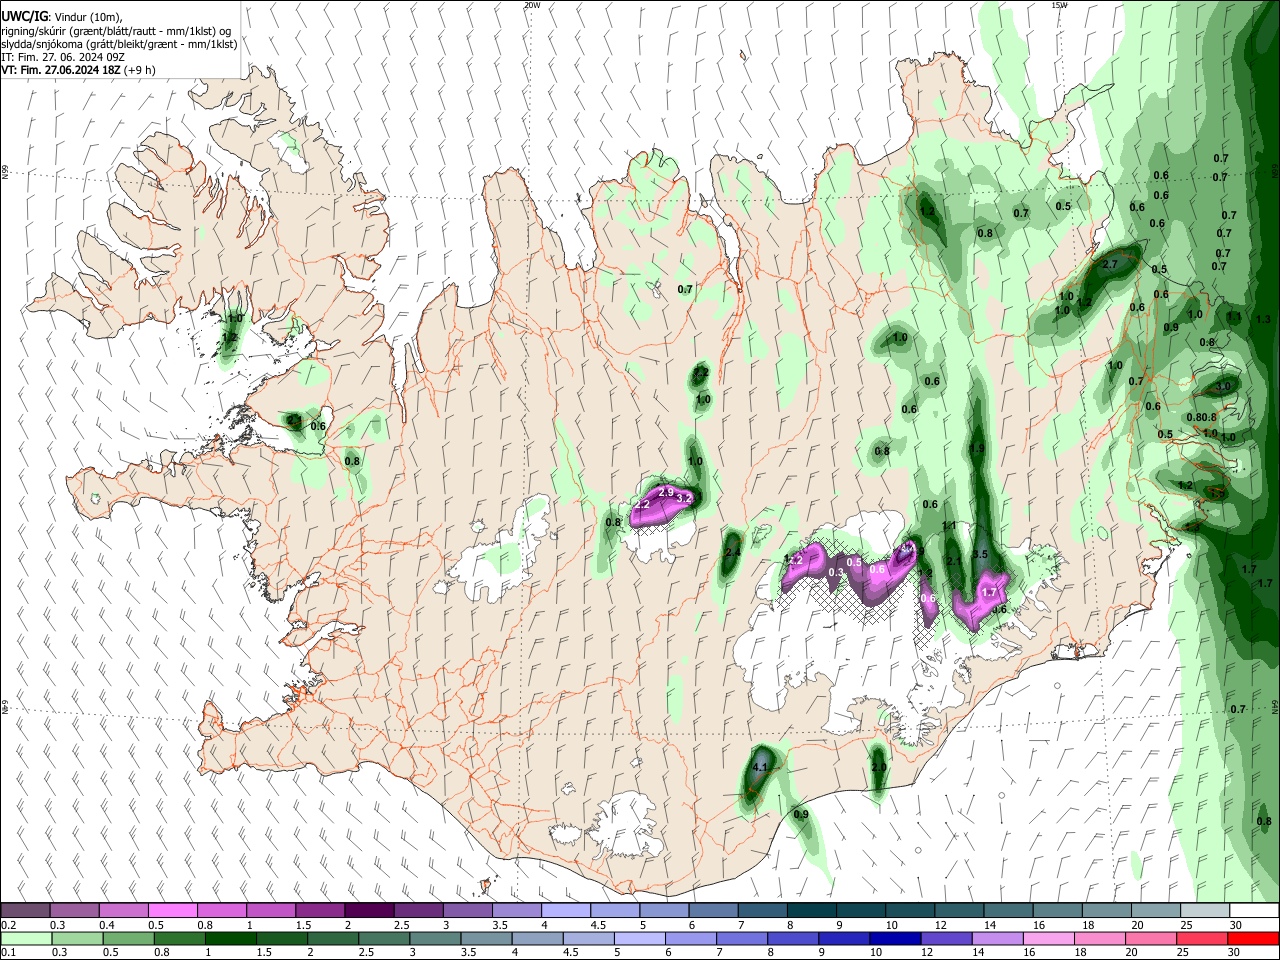The width and height of the screenshot is (1280, 960).
Task: Click the 2.4 precipitation value in central Iceland
Action: point(732,552)
